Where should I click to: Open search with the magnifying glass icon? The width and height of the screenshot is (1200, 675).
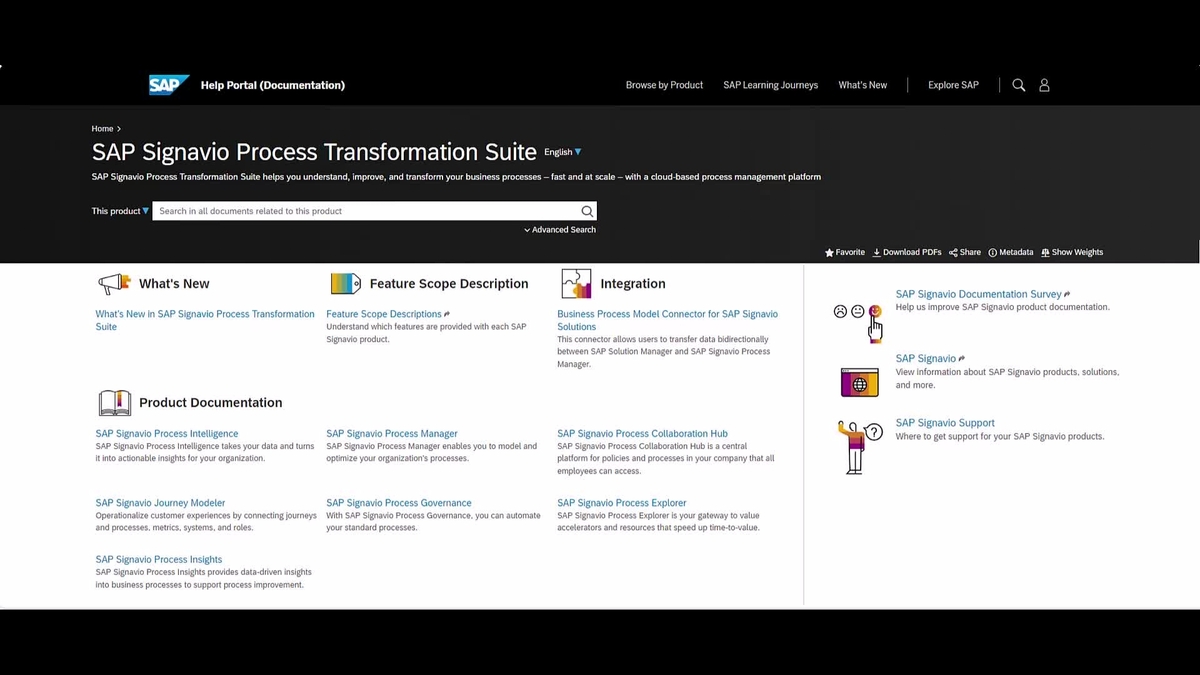[1018, 85]
